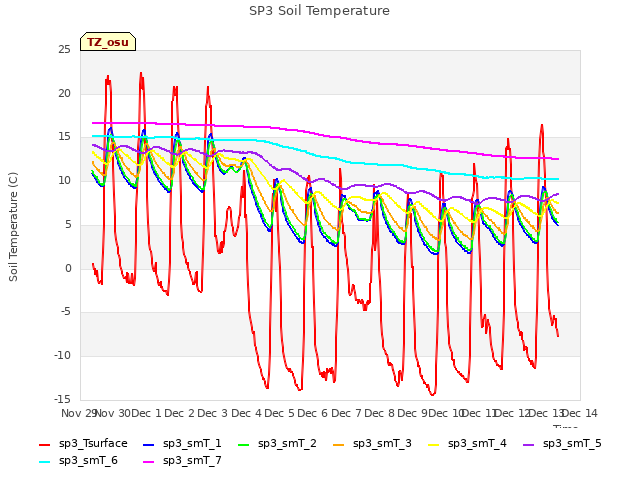Click the sp3_smT_5 legend label
640x480 pixels.
(x=572, y=443)
